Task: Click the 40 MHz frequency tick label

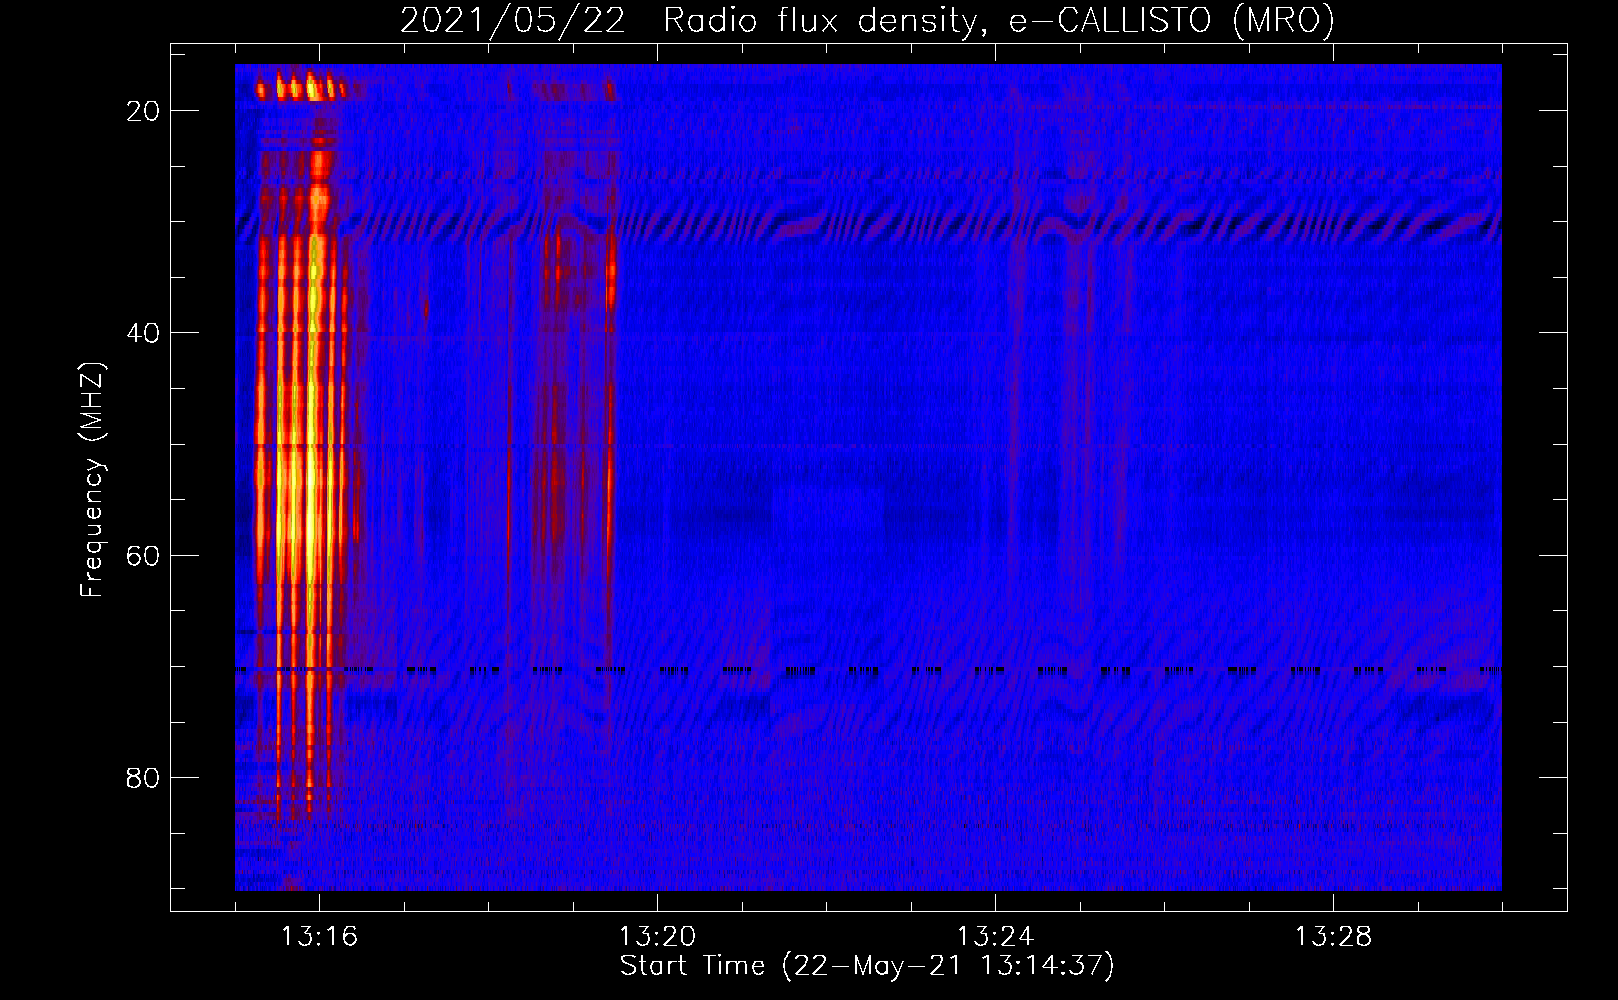Action: point(143,333)
